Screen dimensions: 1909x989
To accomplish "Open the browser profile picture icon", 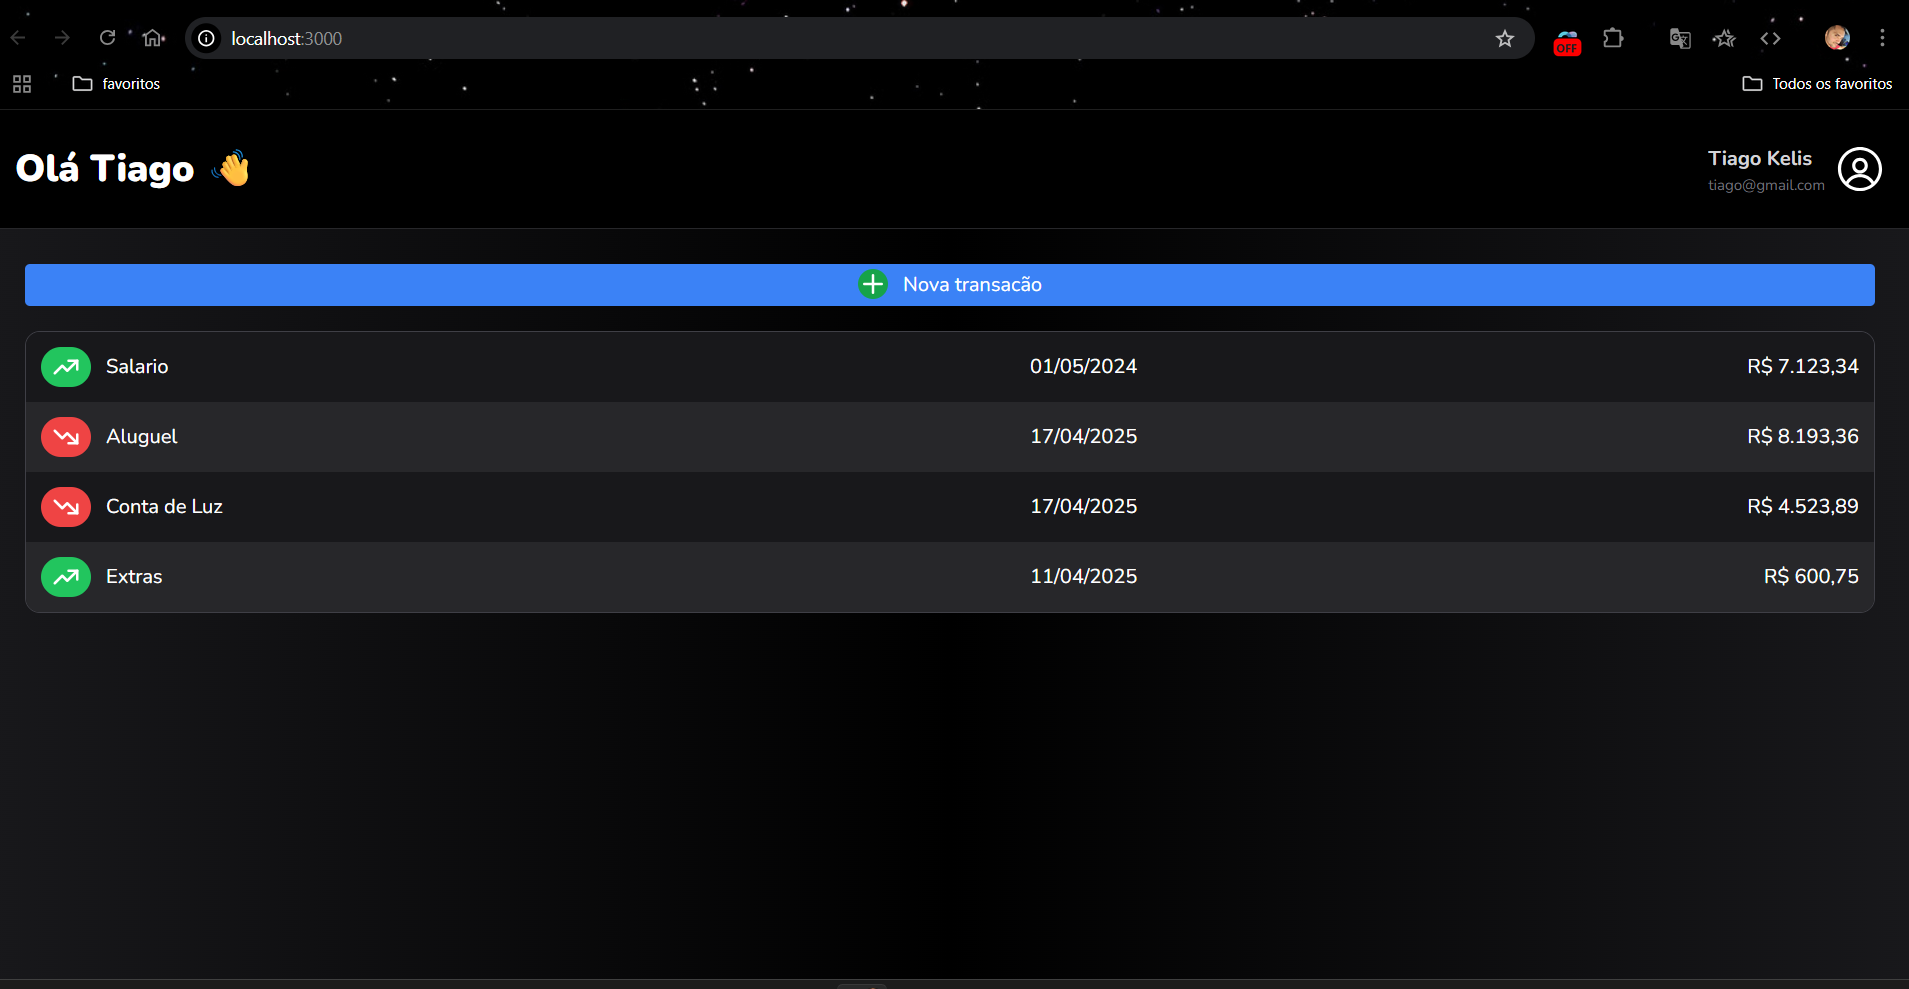I will (1837, 38).
